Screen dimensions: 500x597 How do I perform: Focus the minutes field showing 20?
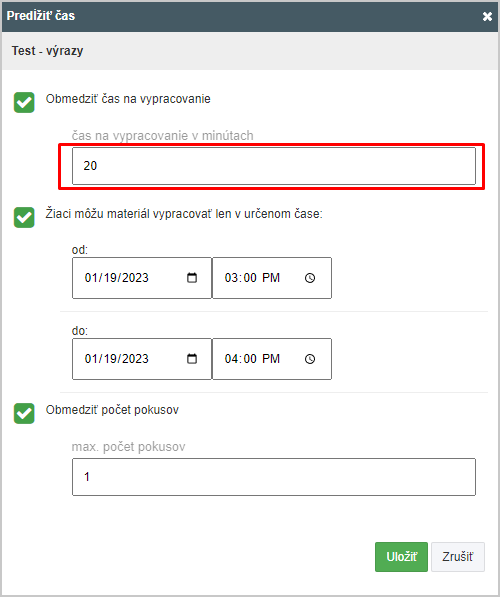pyautogui.click(x=274, y=166)
